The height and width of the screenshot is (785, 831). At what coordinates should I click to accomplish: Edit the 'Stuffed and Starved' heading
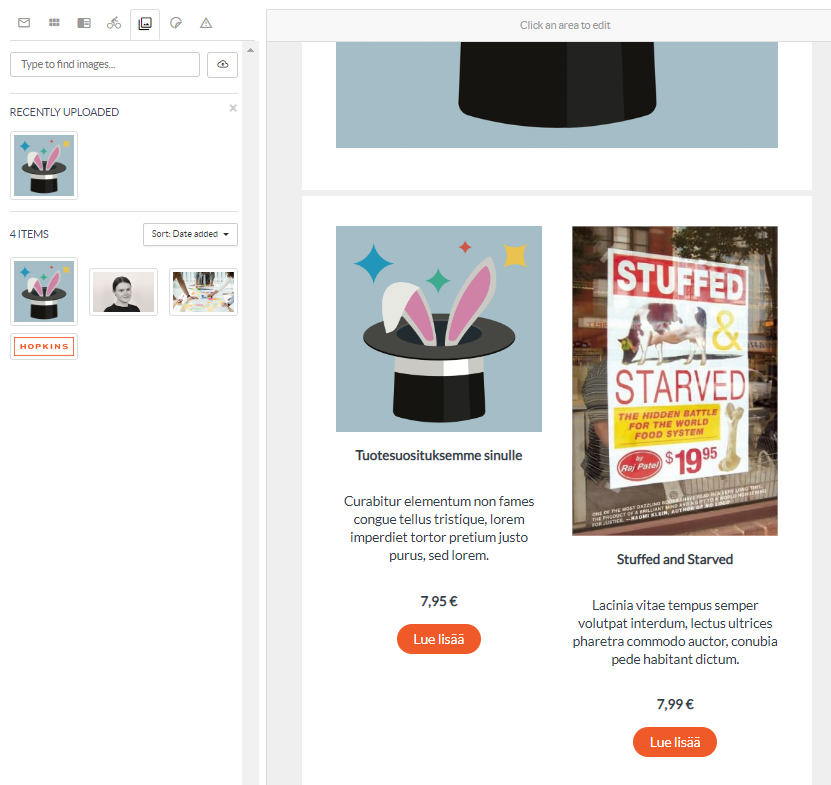point(675,560)
